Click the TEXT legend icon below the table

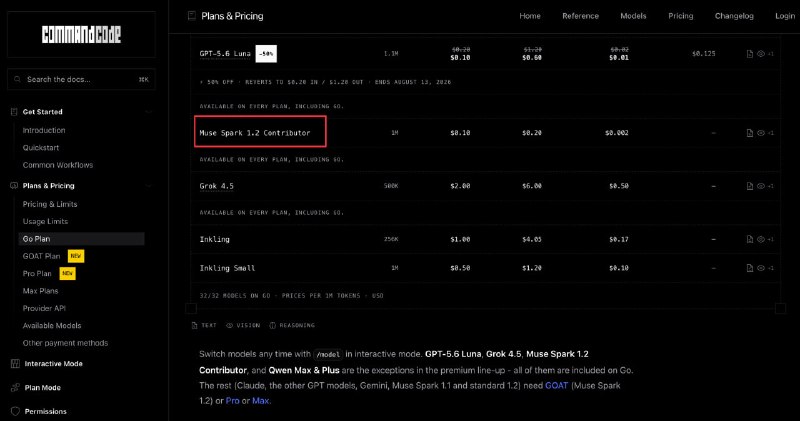click(194, 326)
